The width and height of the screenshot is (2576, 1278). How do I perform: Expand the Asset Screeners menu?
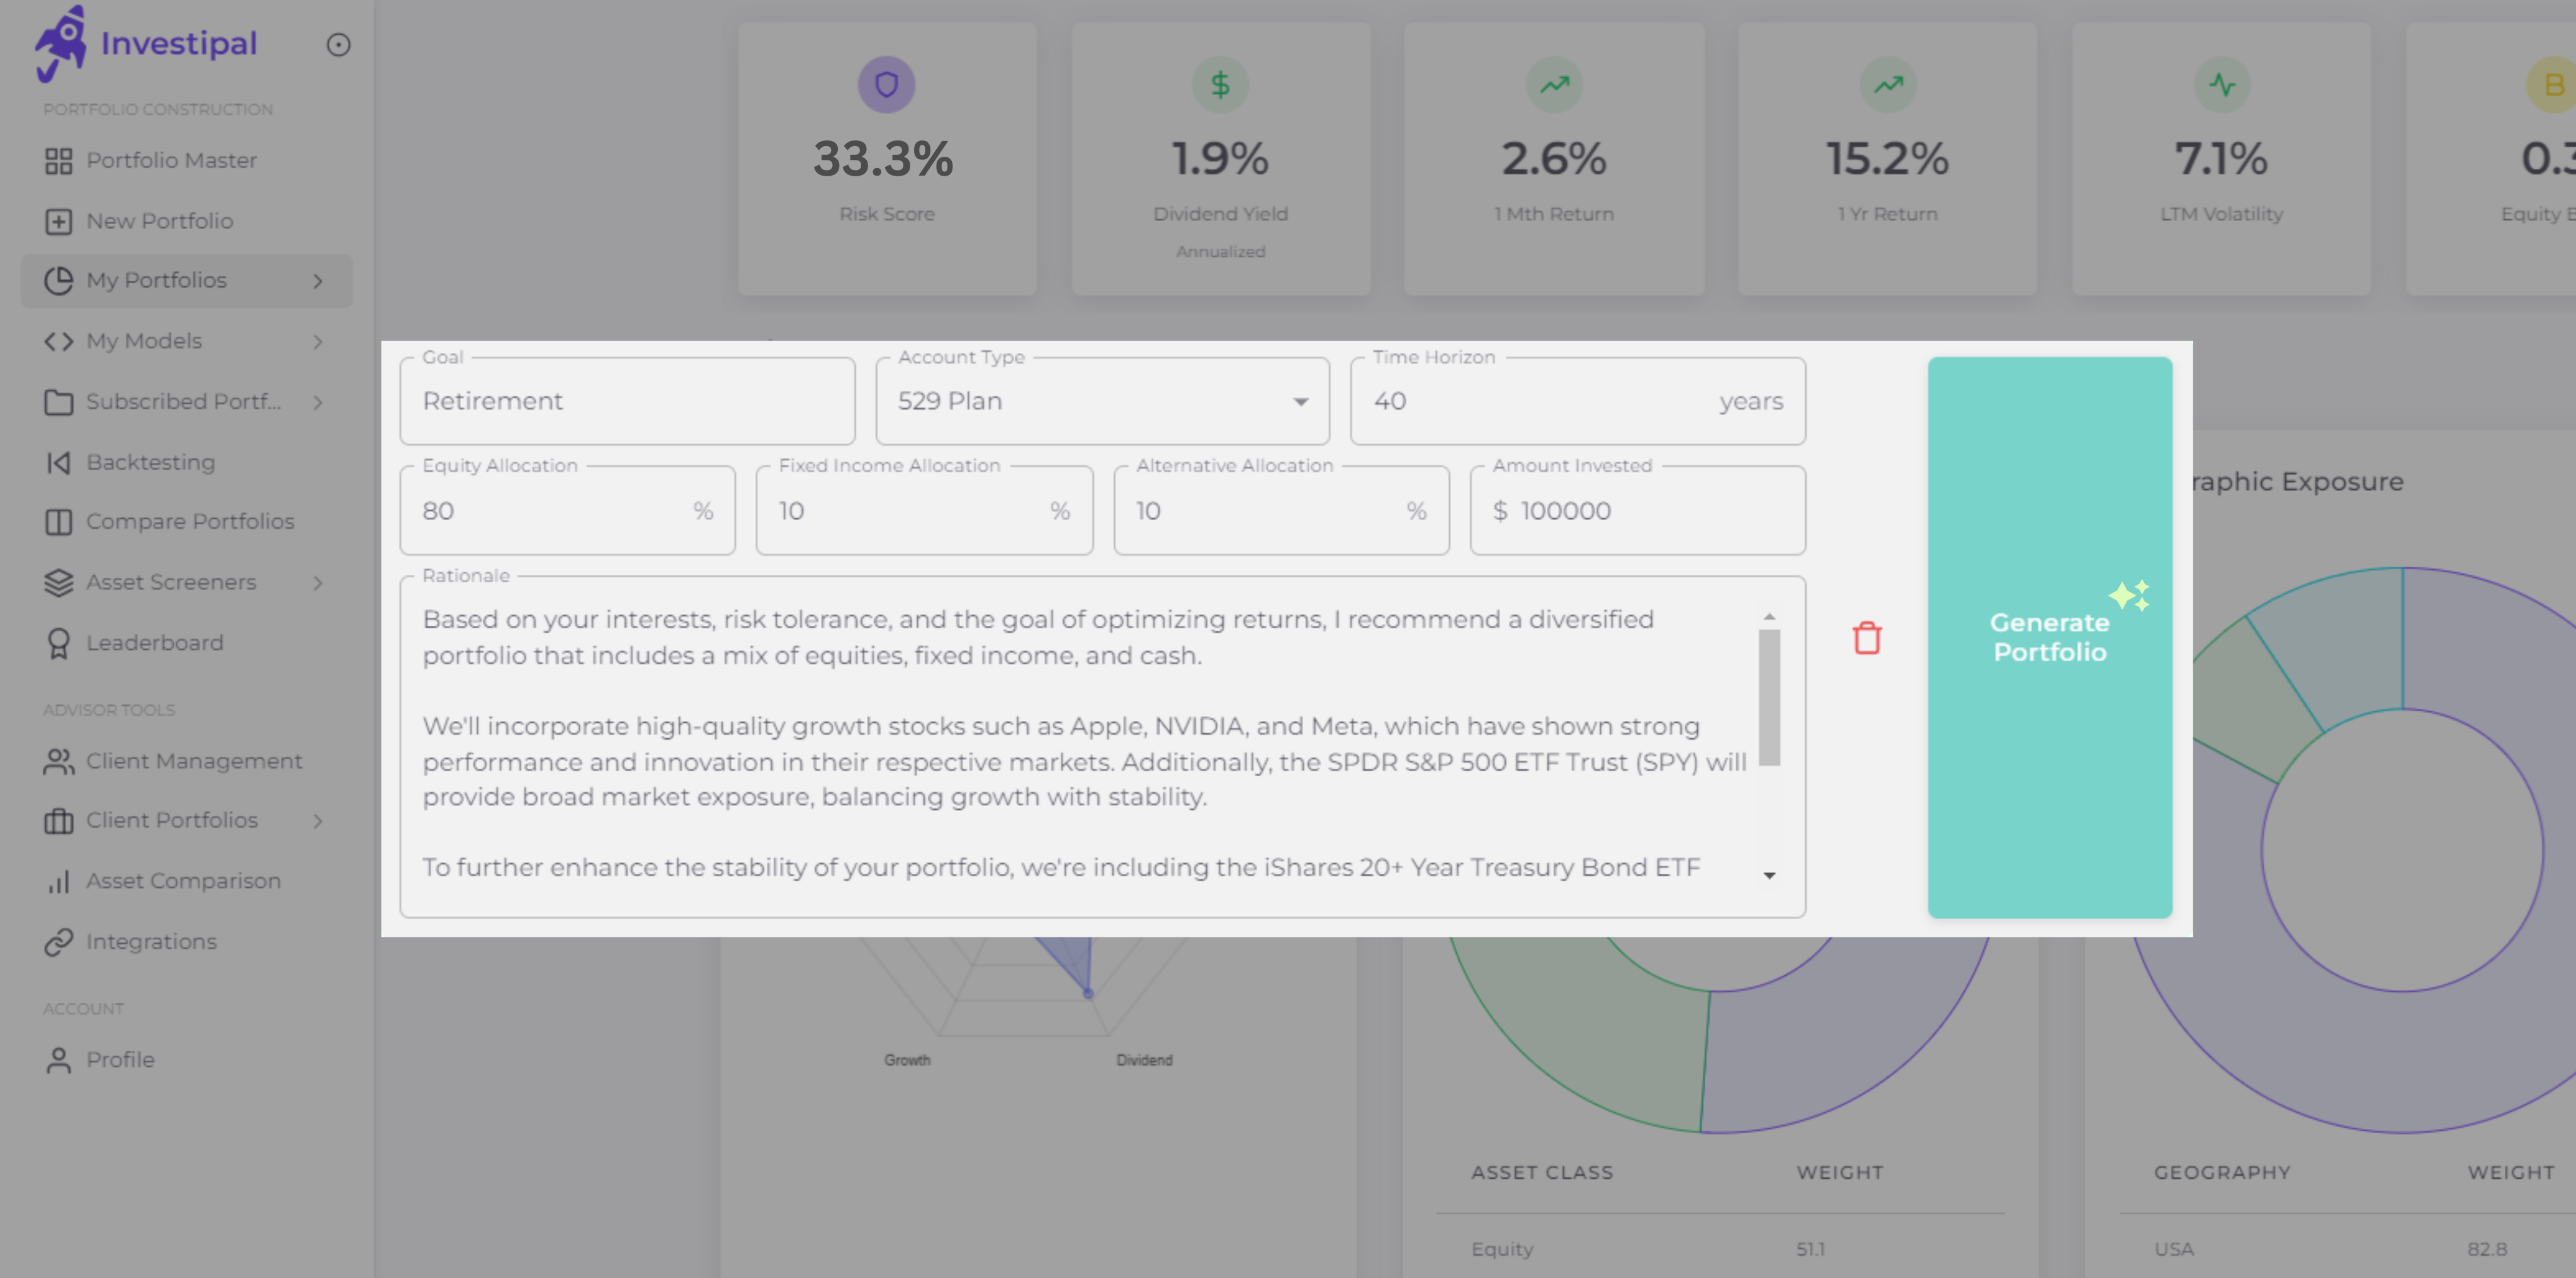pyautogui.click(x=318, y=582)
